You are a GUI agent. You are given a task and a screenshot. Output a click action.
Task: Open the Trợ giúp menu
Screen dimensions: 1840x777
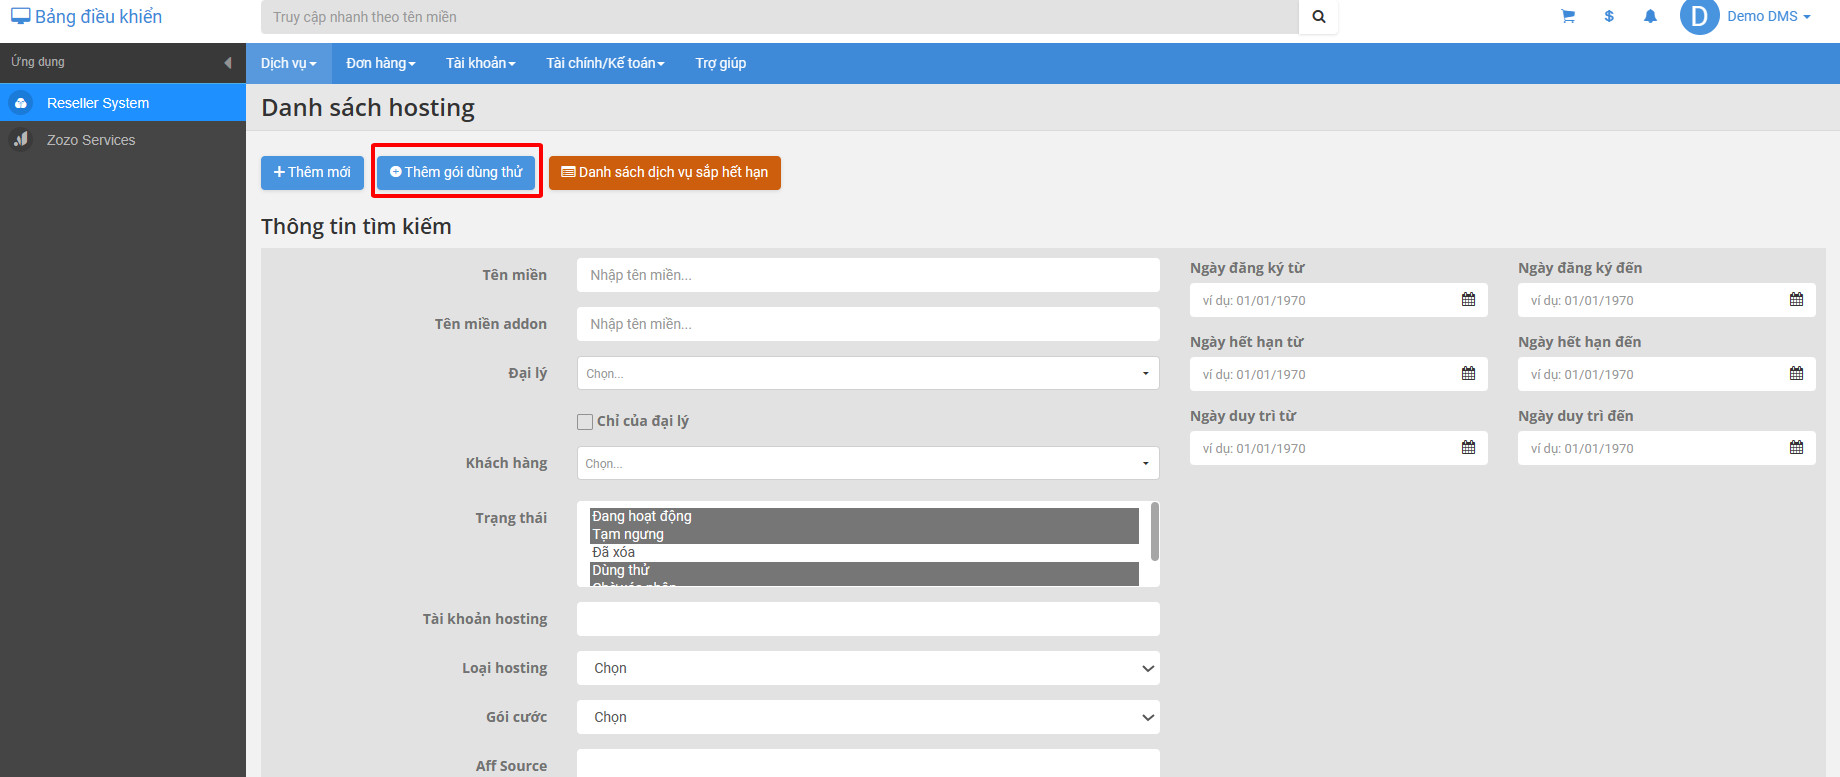point(721,63)
